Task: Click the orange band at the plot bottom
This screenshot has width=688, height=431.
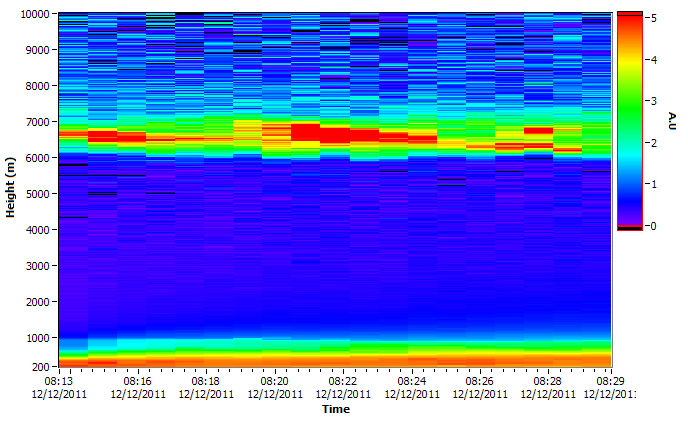Action: tap(335, 359)
